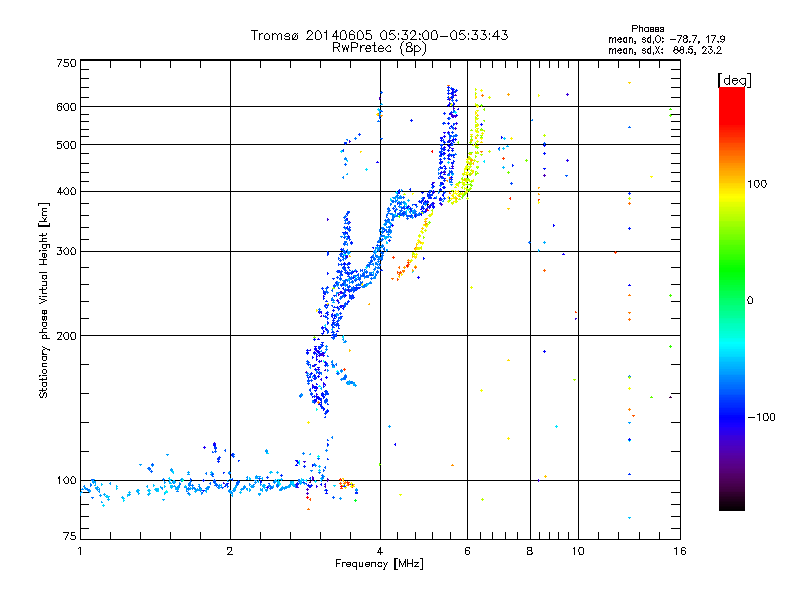The image size is (800, 600).
Task: Click the 'Stationary phase Virtual Height [km]' axis label
Action: pyautogui.click(x=44, y=300)
